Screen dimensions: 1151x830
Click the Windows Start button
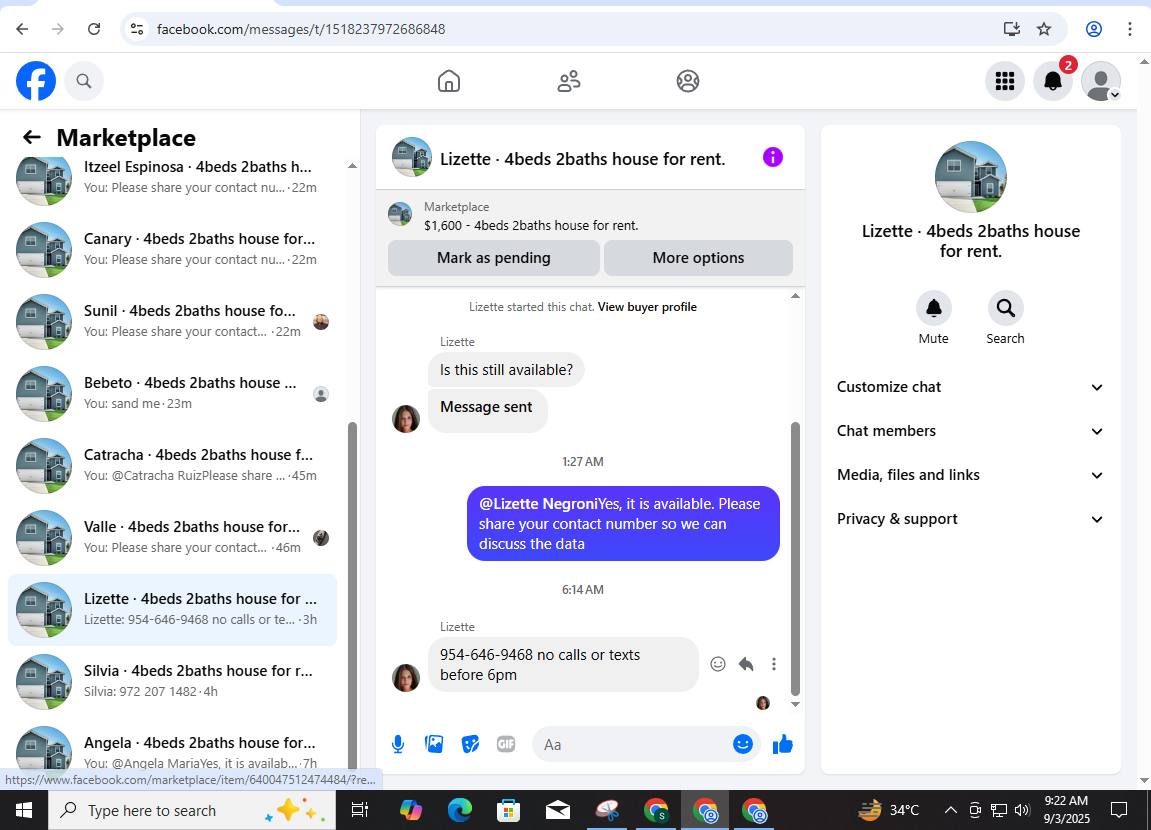click(x=23, y=810)
